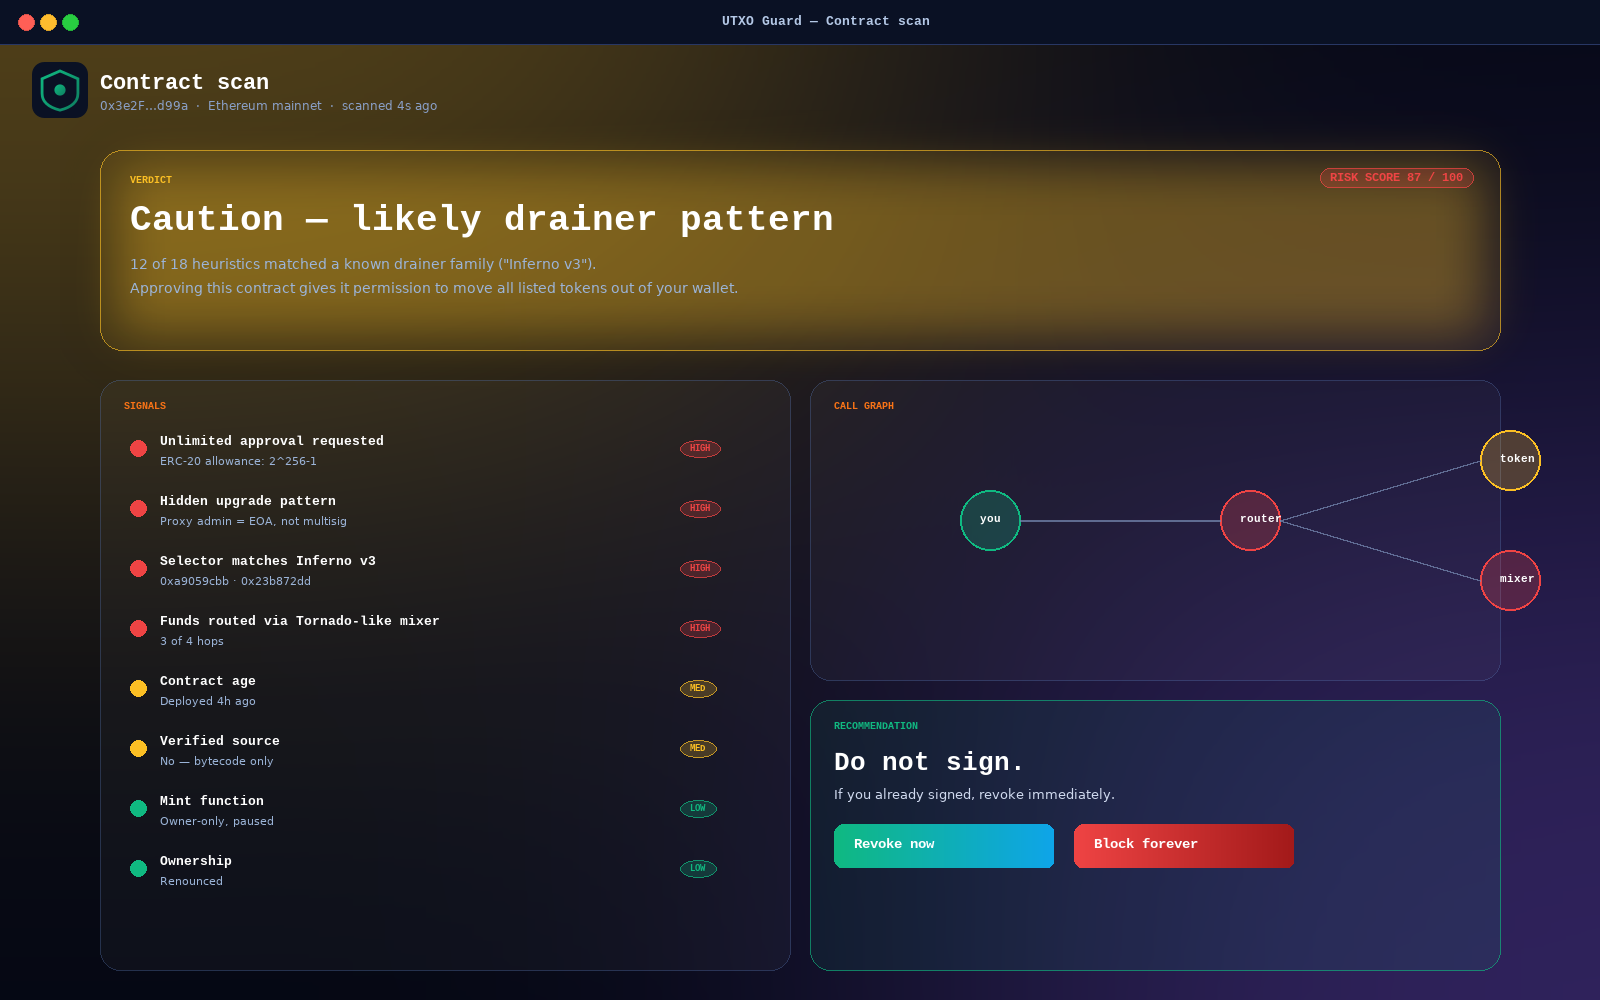
Task: Select the 'token' node in call graph
Action: (x=1510, y=460)
